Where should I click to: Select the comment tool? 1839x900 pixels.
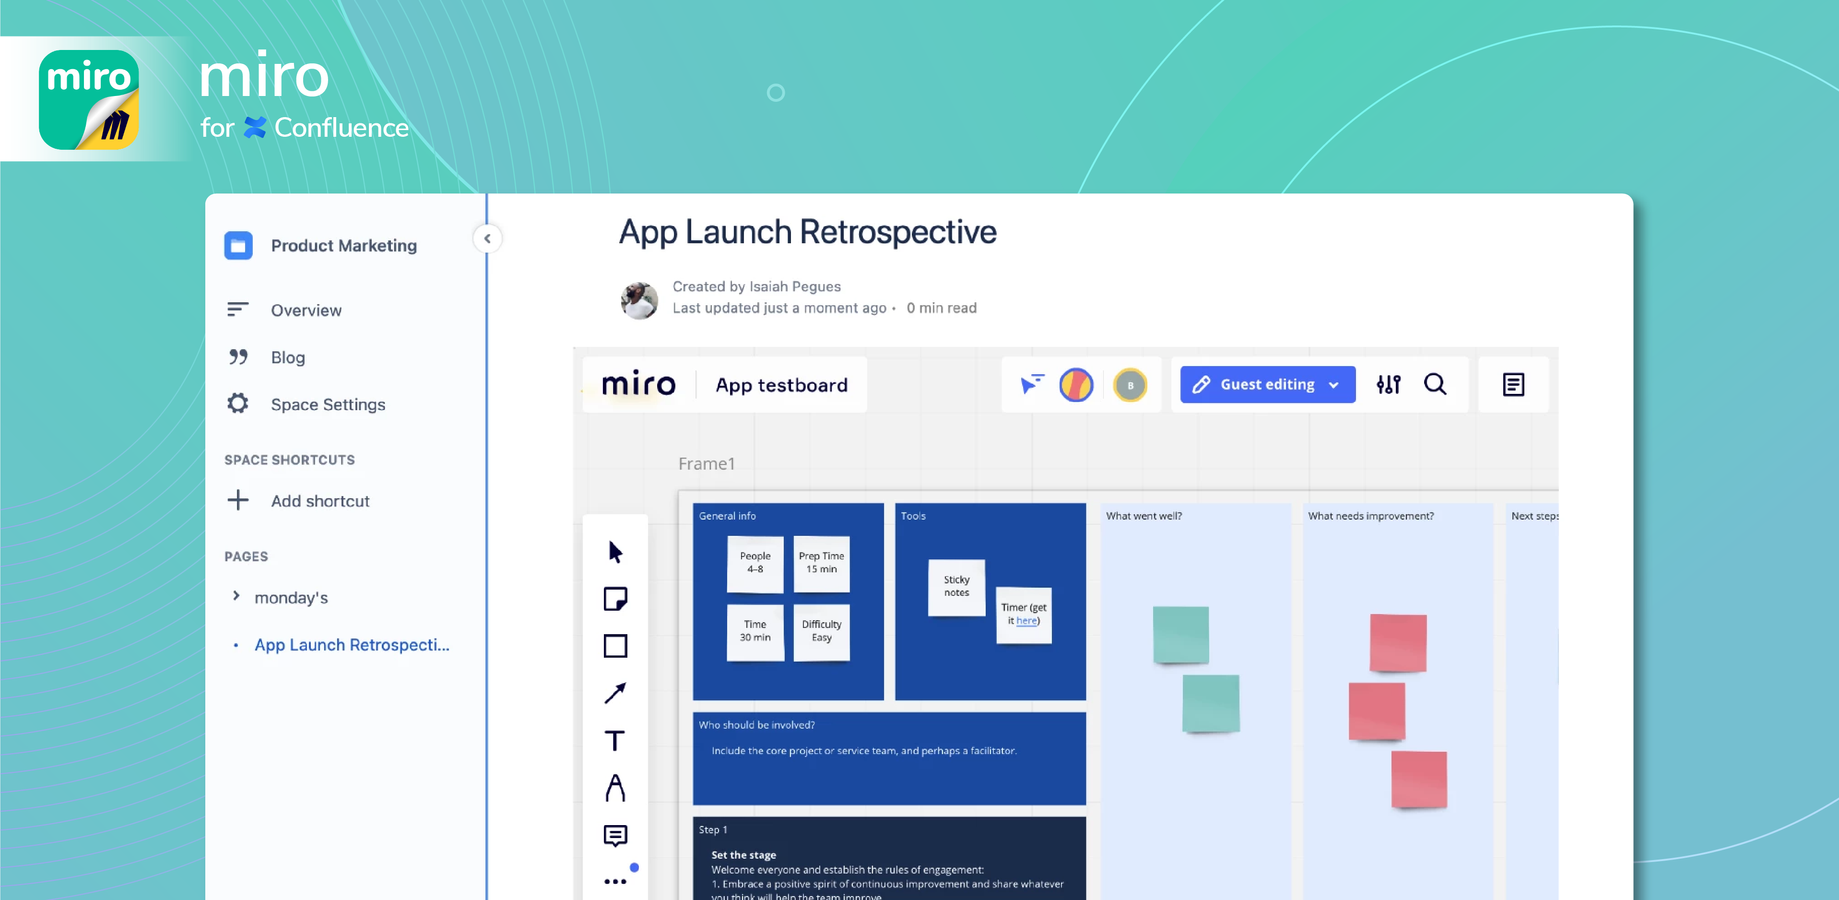(615, 835)
